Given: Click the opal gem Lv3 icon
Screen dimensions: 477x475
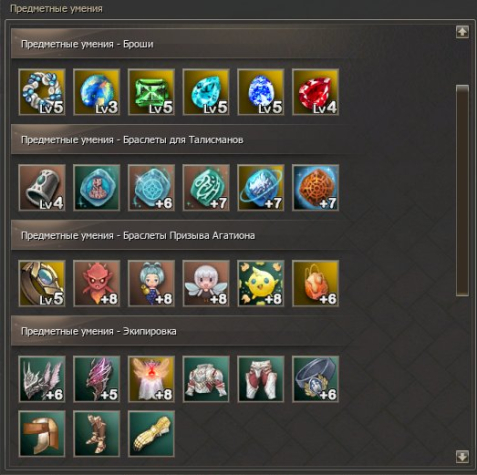Looking at the screenshot, I should 97,92.
